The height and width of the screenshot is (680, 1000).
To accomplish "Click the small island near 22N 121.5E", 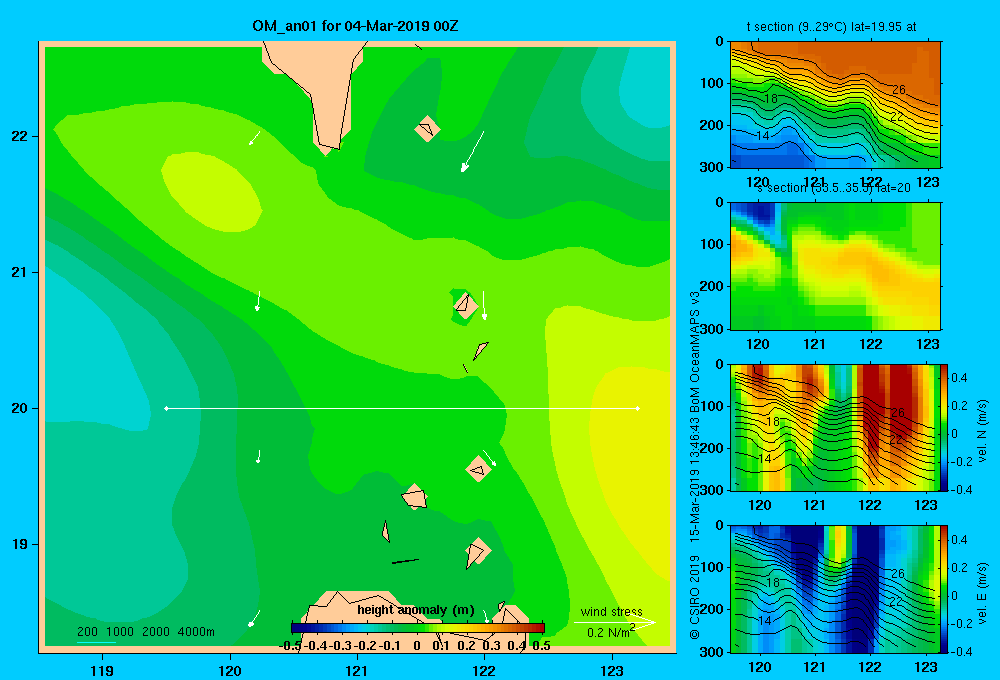I will [427, 129].
